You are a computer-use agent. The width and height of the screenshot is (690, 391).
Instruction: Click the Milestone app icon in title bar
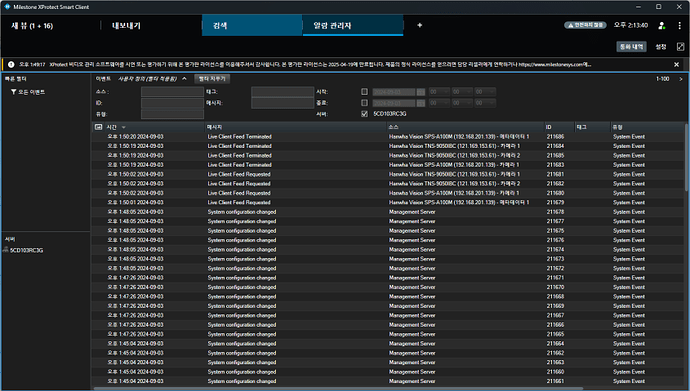pos(7,7)
